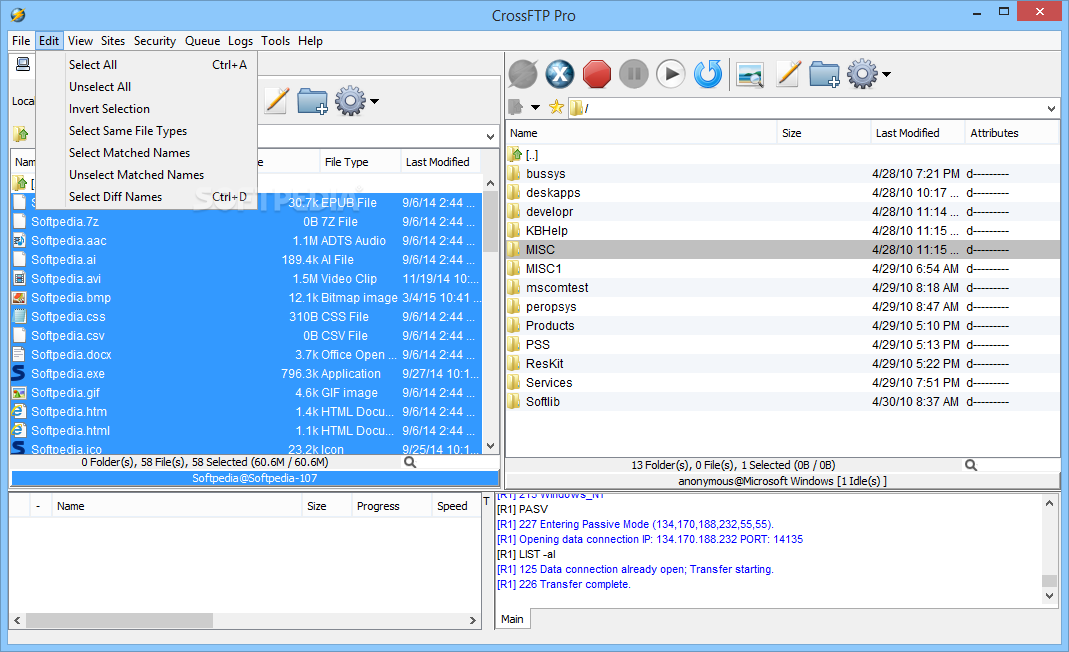Image resolution: width=1069 pixels, height=652 pixels.
Task: Click the remote favorites star icon
Action: [556, 107]
